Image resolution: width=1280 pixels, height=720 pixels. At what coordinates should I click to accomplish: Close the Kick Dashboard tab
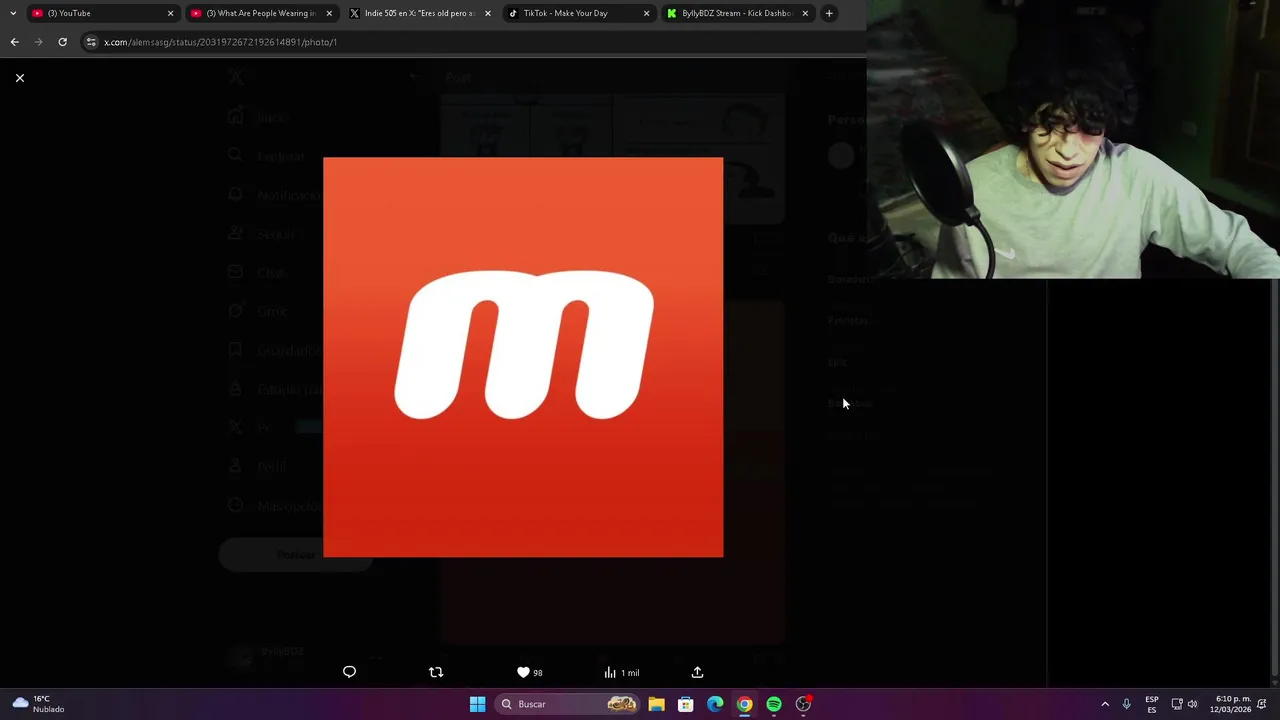pos(805,13)
